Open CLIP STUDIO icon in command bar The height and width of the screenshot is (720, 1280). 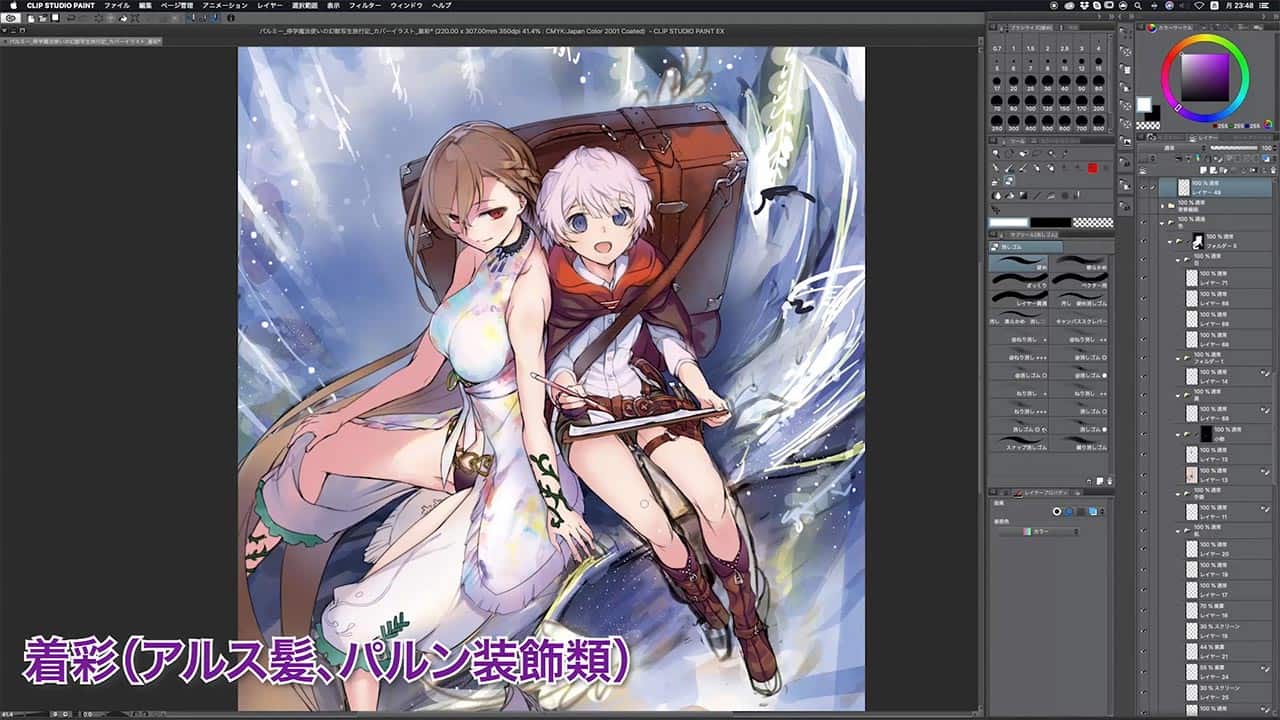point(12,17)
